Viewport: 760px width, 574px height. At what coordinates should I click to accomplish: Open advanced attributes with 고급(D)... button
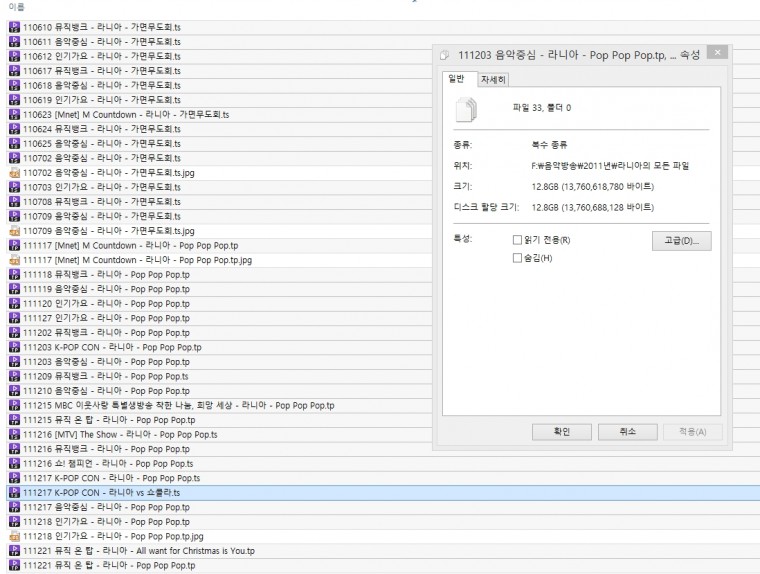pos(681,241)
